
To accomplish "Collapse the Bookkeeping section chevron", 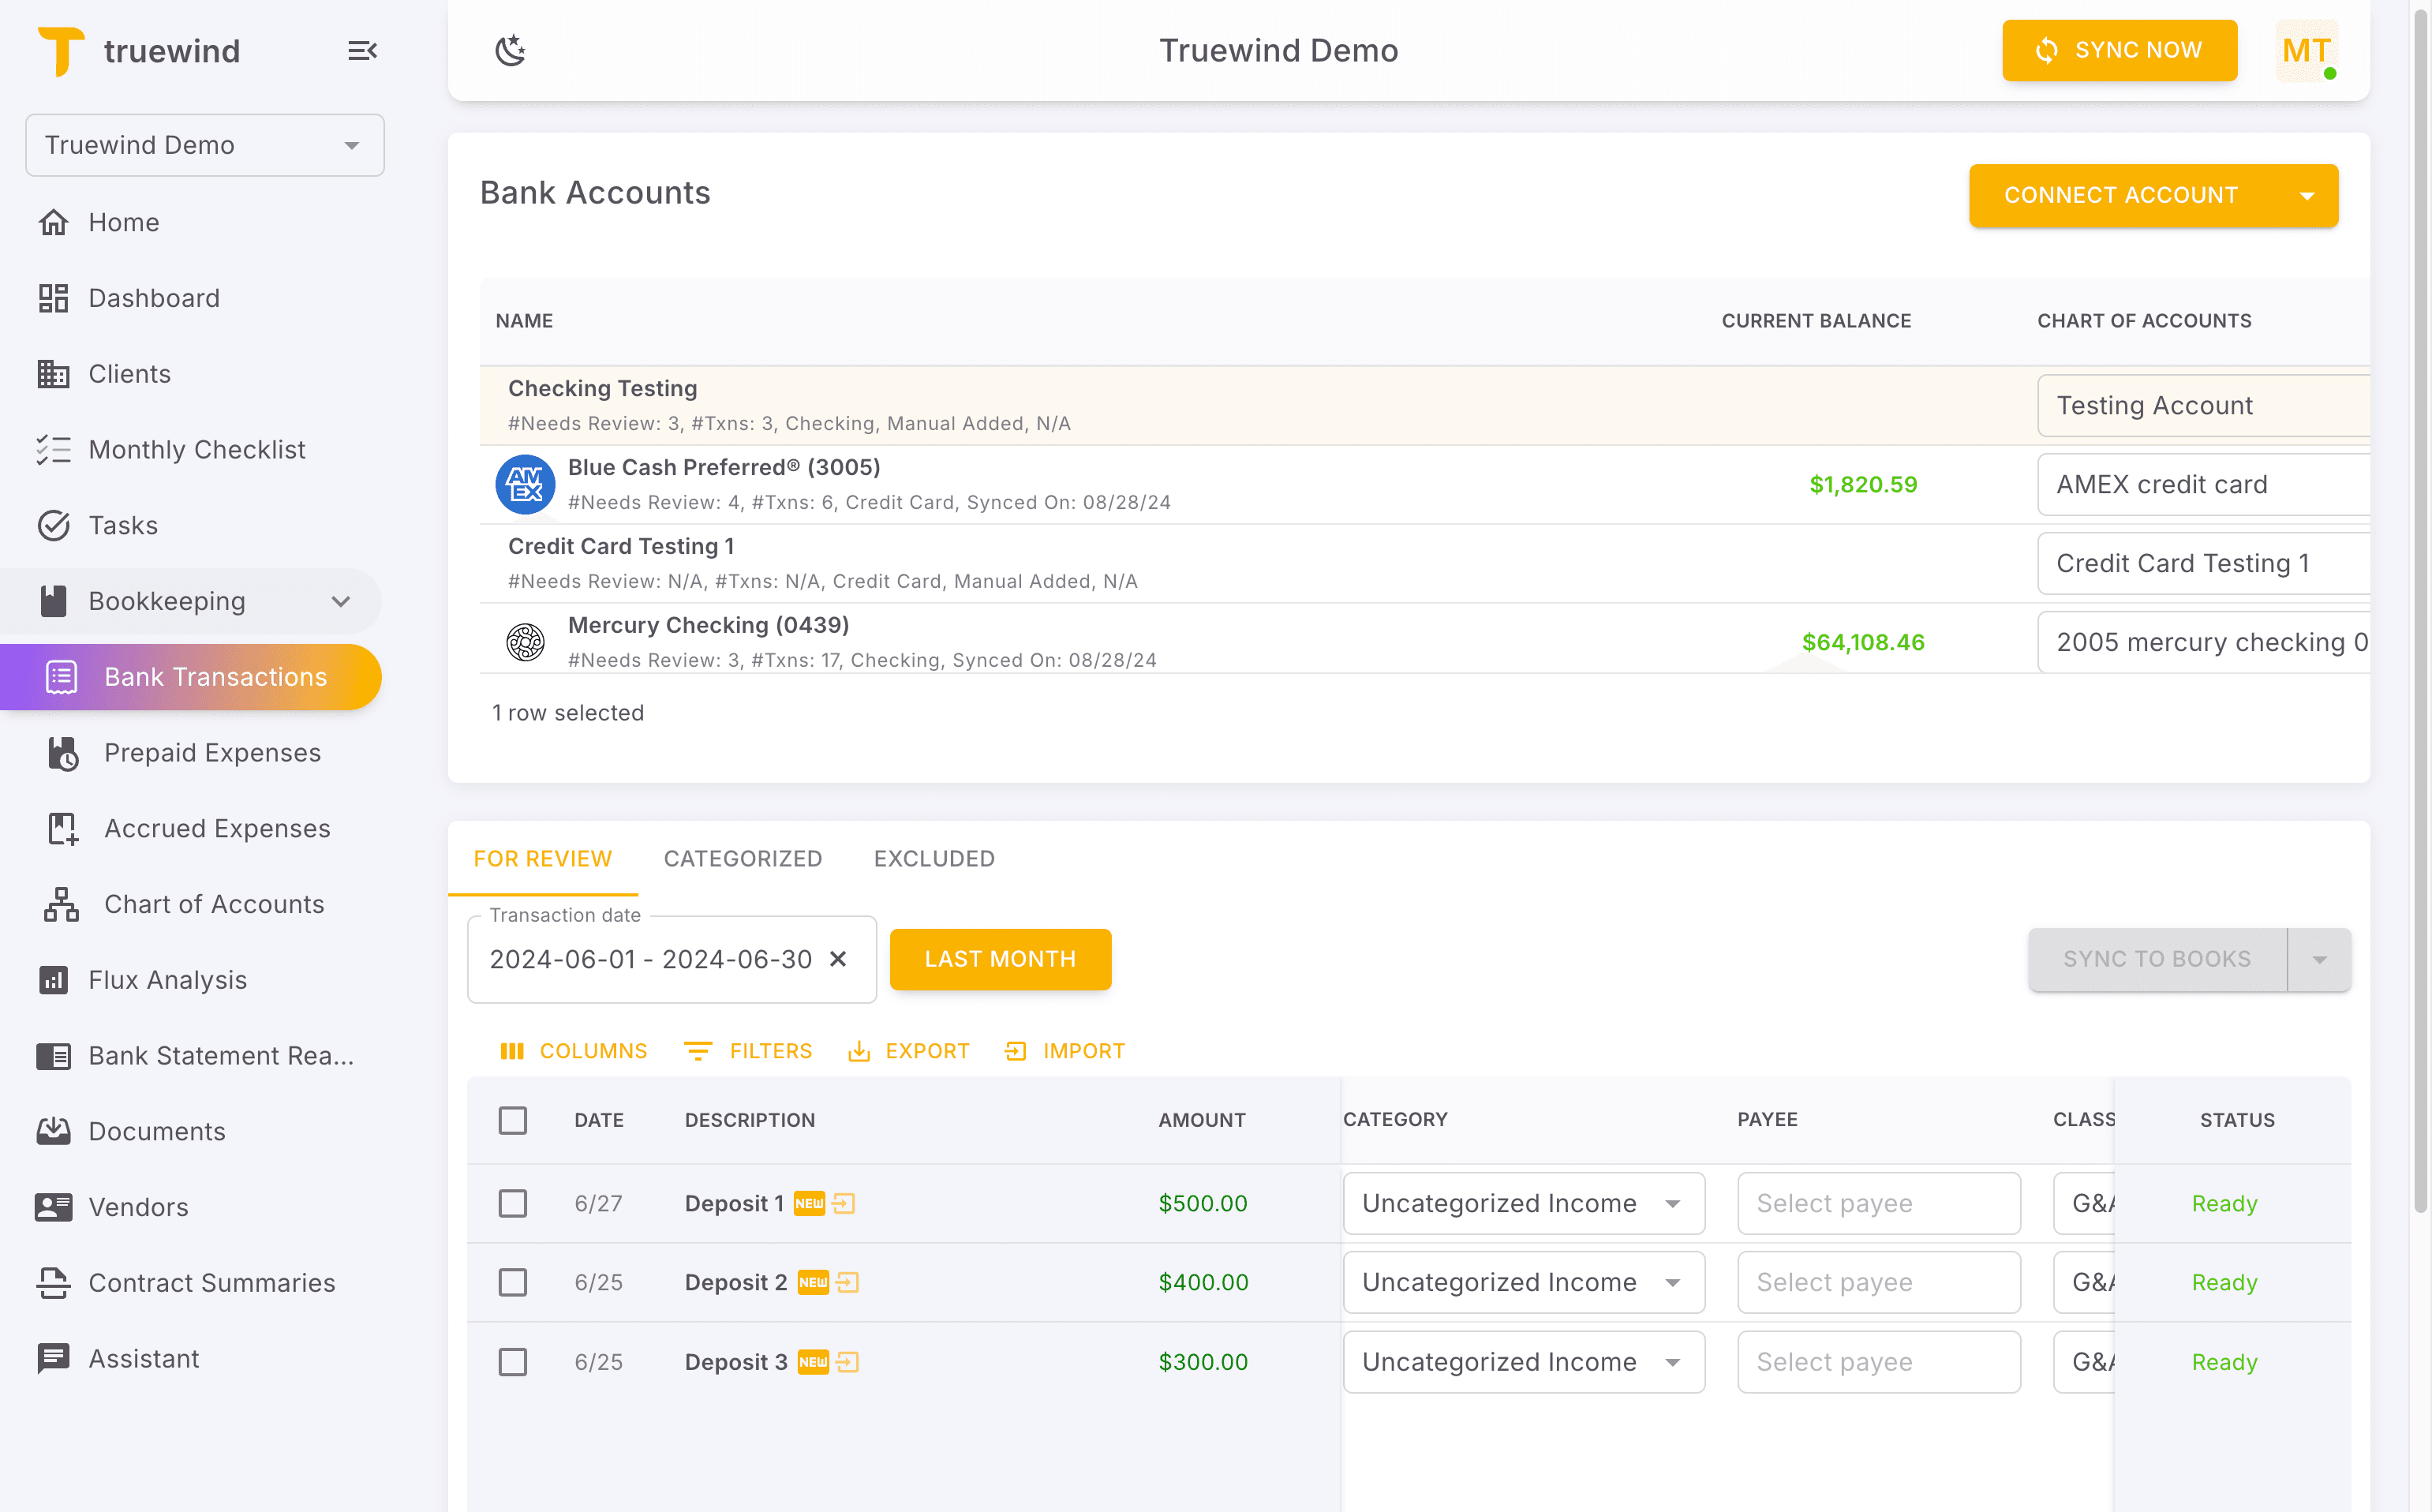I will pyautogui.click(x=340, y=601).
